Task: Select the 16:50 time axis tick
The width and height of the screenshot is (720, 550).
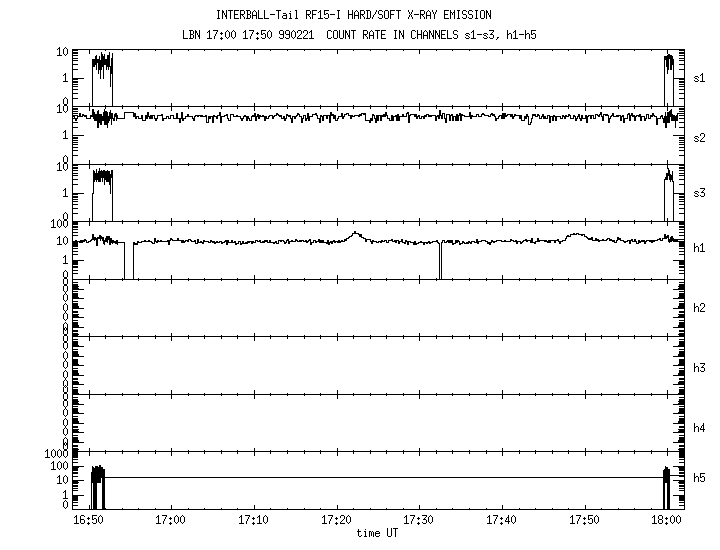Action: (x=89, y=521)
